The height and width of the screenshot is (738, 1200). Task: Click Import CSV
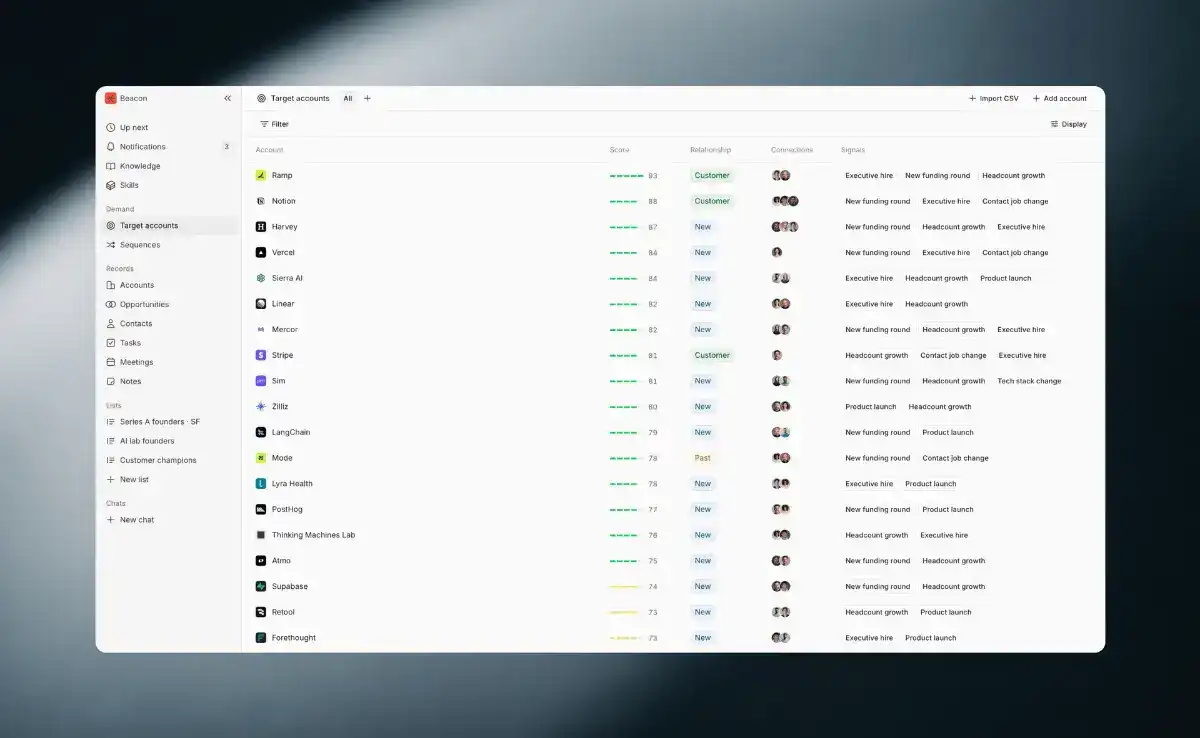pos(993,98)
